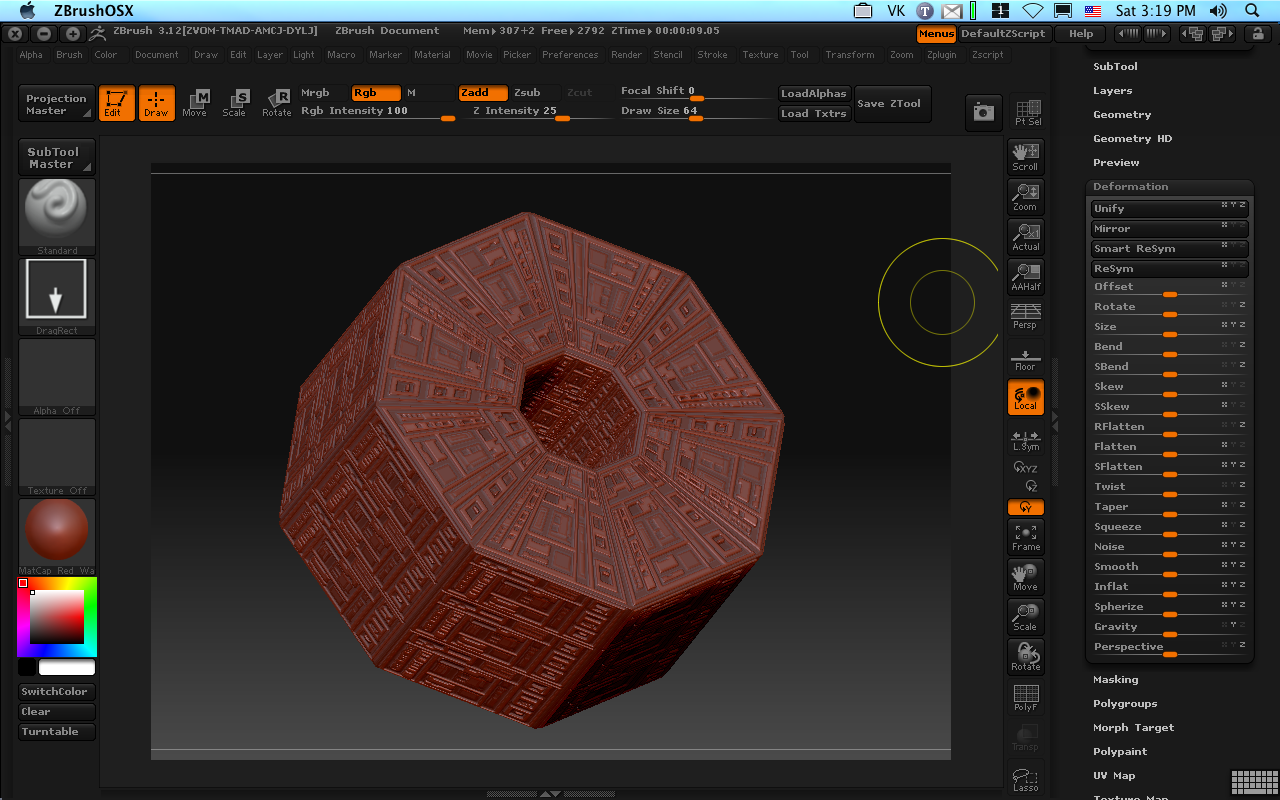Viewport: 1280px width, 800px height.
Task: Collapse the Deformation section header
Action: pyautogui.click(x=1130, y=187)
